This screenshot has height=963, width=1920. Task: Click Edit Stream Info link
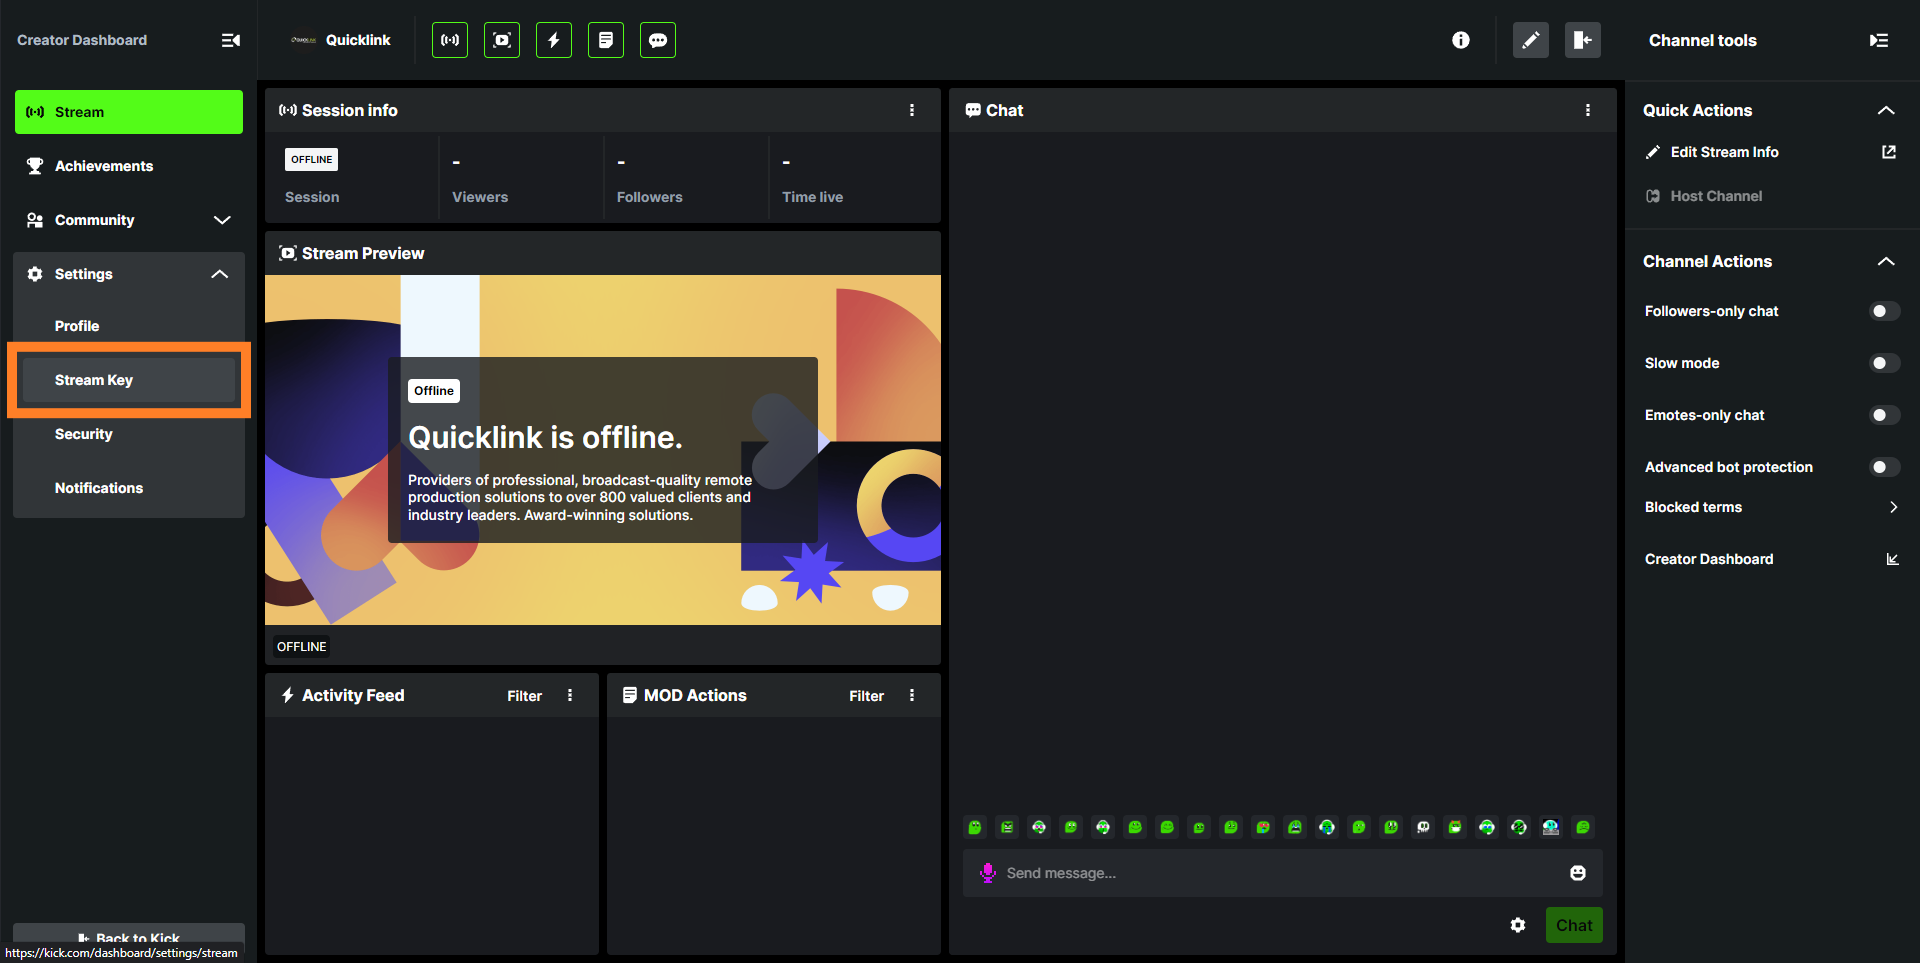1724,152
